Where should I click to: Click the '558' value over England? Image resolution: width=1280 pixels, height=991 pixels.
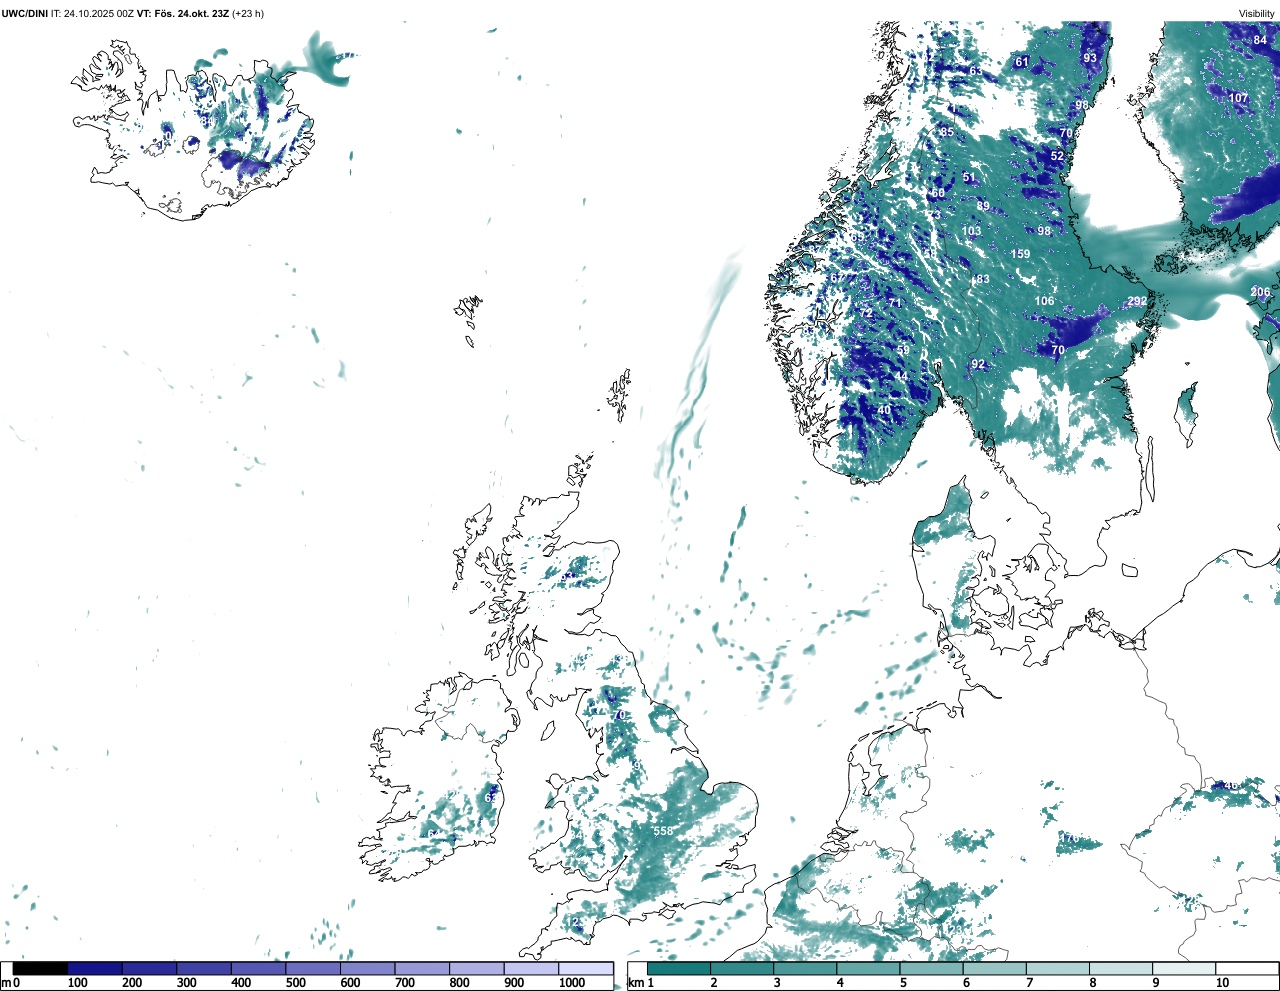663,831
